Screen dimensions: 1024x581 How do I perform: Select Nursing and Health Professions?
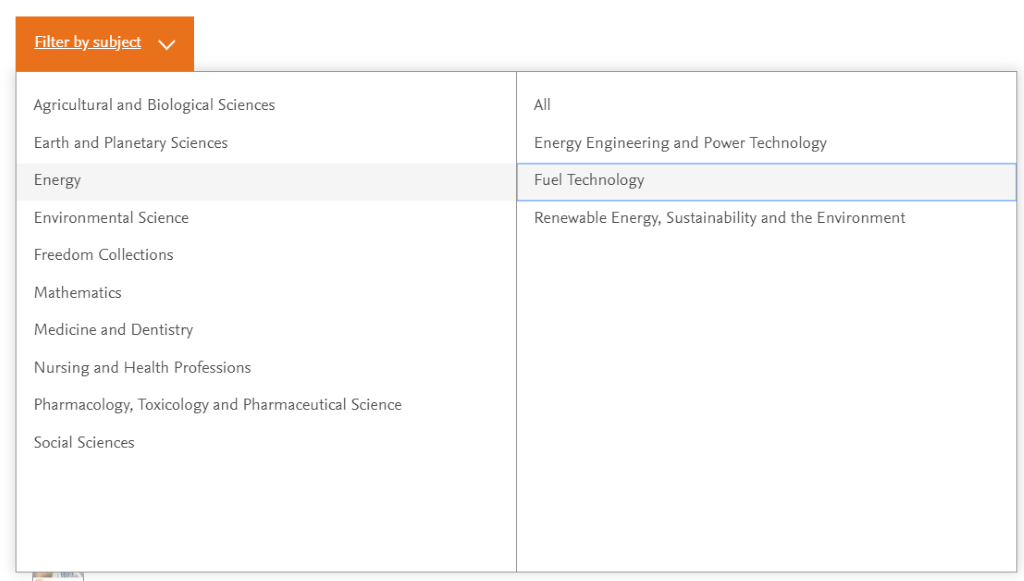click(x=266, y=368)
